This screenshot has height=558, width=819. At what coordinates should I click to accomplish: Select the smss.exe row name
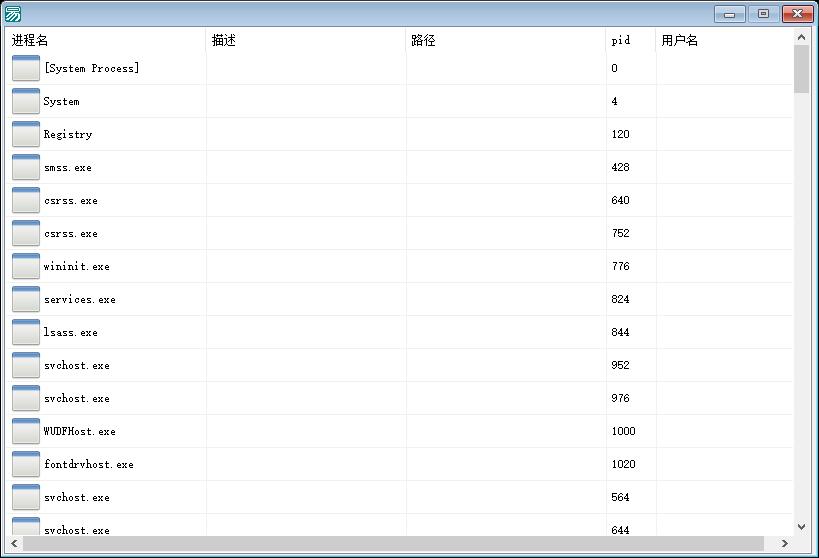click(68, 168)
